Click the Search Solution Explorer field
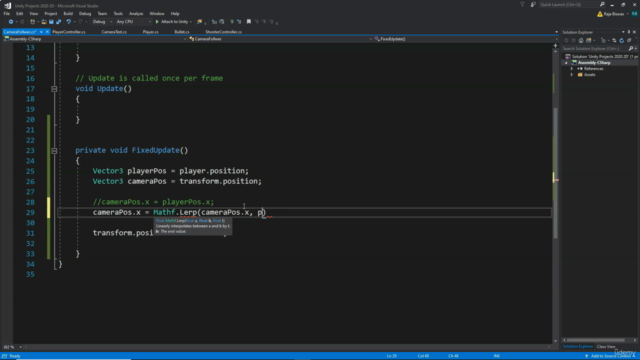The width and height of the screenshot is (640, 360). pos(595,49)
